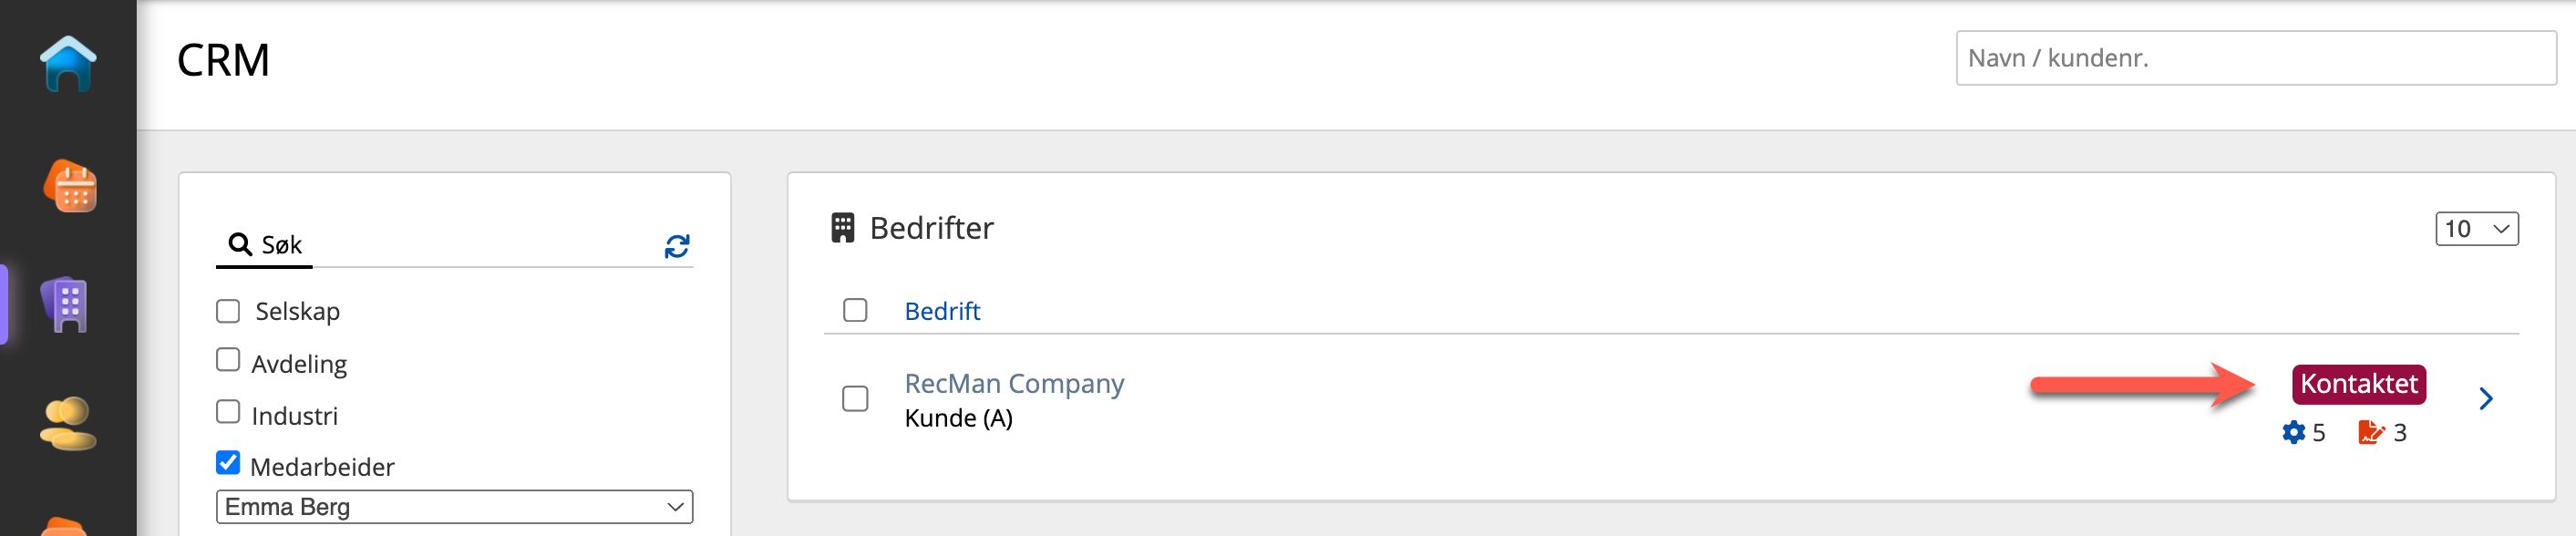This screenshot has height=536, width=2576.
Task: Open the RecMan Company link
Action: (x=1014, y=384)
